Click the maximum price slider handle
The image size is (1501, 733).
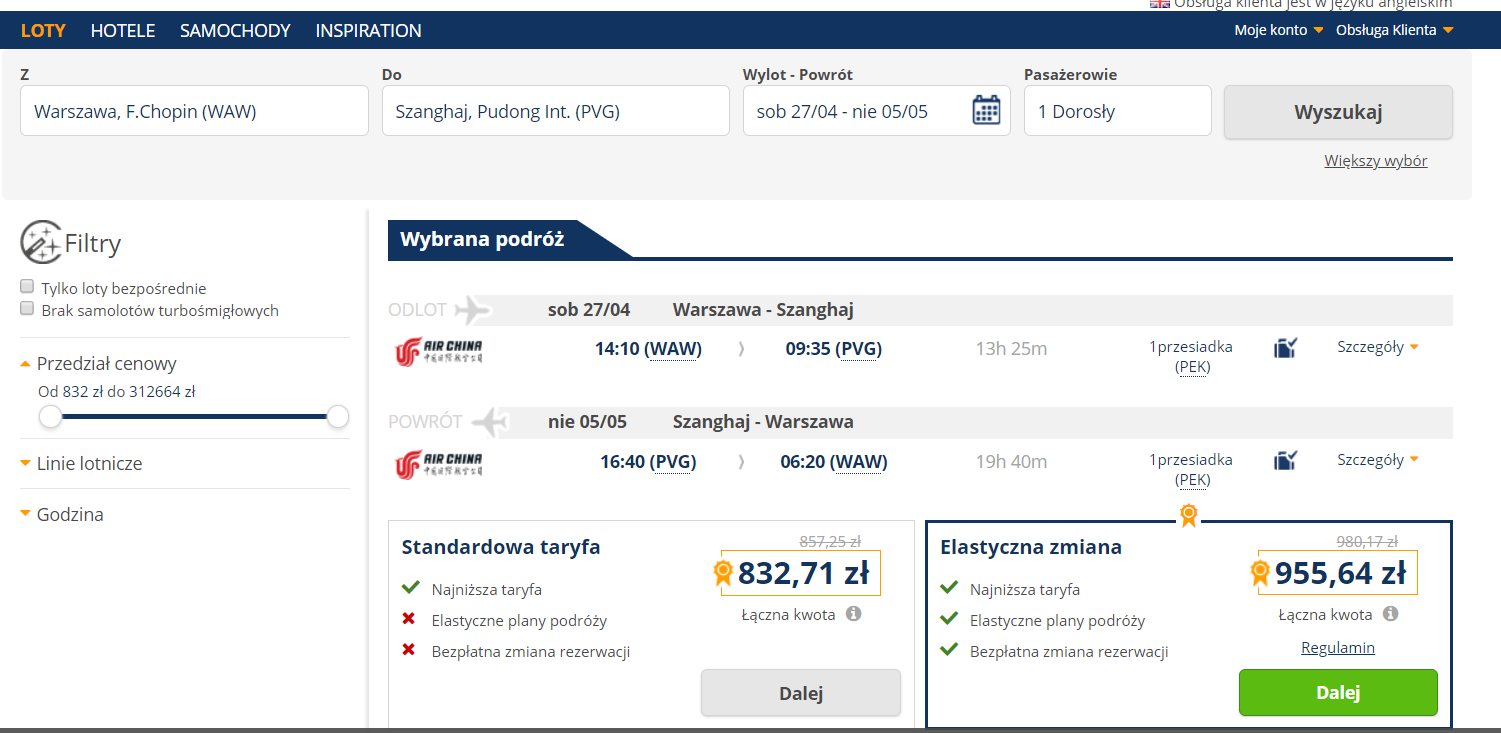pos(338,416)
